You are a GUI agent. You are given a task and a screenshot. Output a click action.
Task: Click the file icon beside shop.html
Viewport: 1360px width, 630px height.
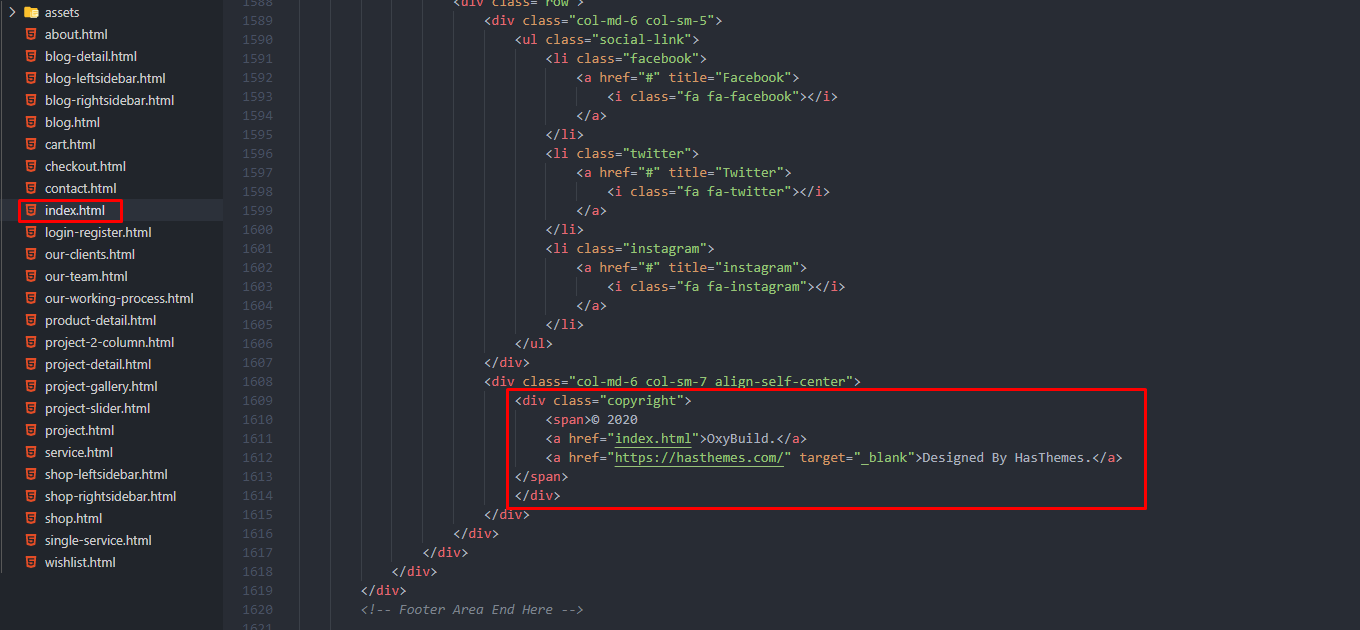[x=31, y=518]
